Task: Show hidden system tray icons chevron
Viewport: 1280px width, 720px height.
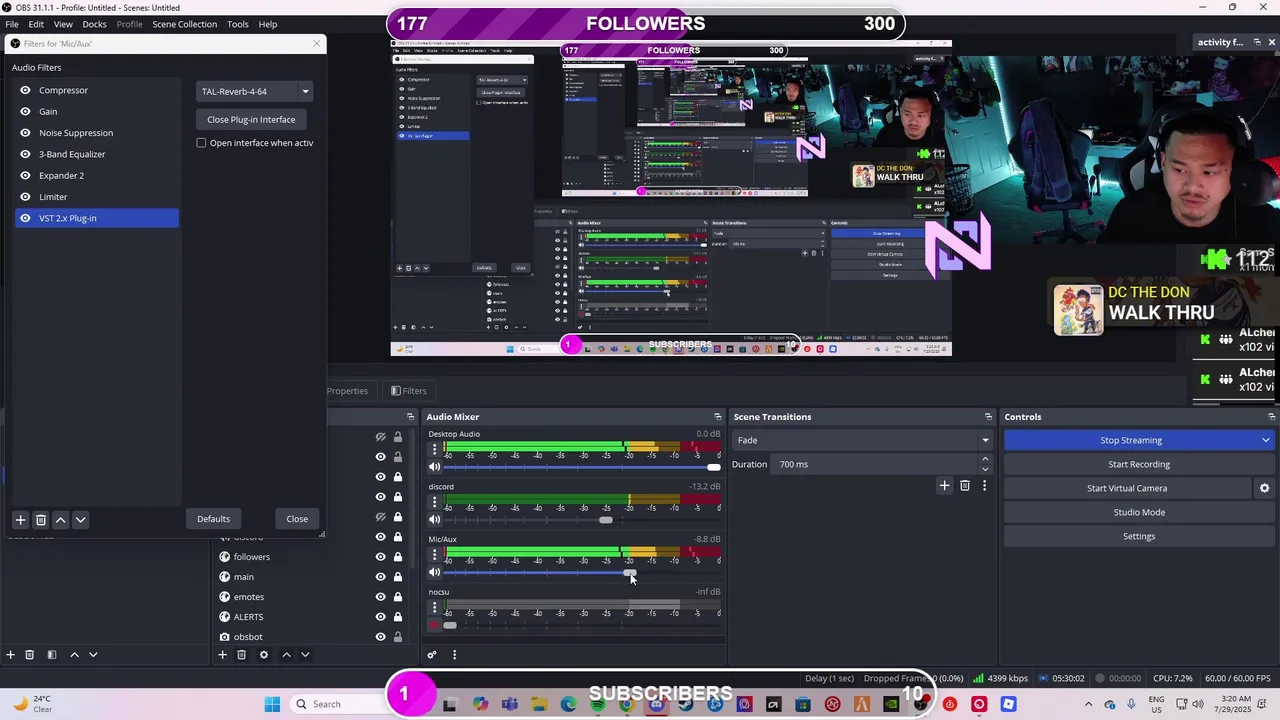Action: pyautogui.click(x=1088, y=704)
